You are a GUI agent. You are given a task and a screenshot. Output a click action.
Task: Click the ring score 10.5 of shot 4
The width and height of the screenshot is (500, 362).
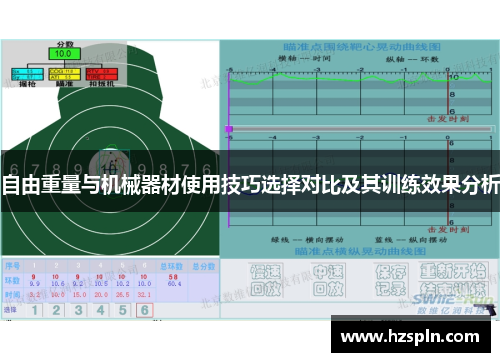101,284
